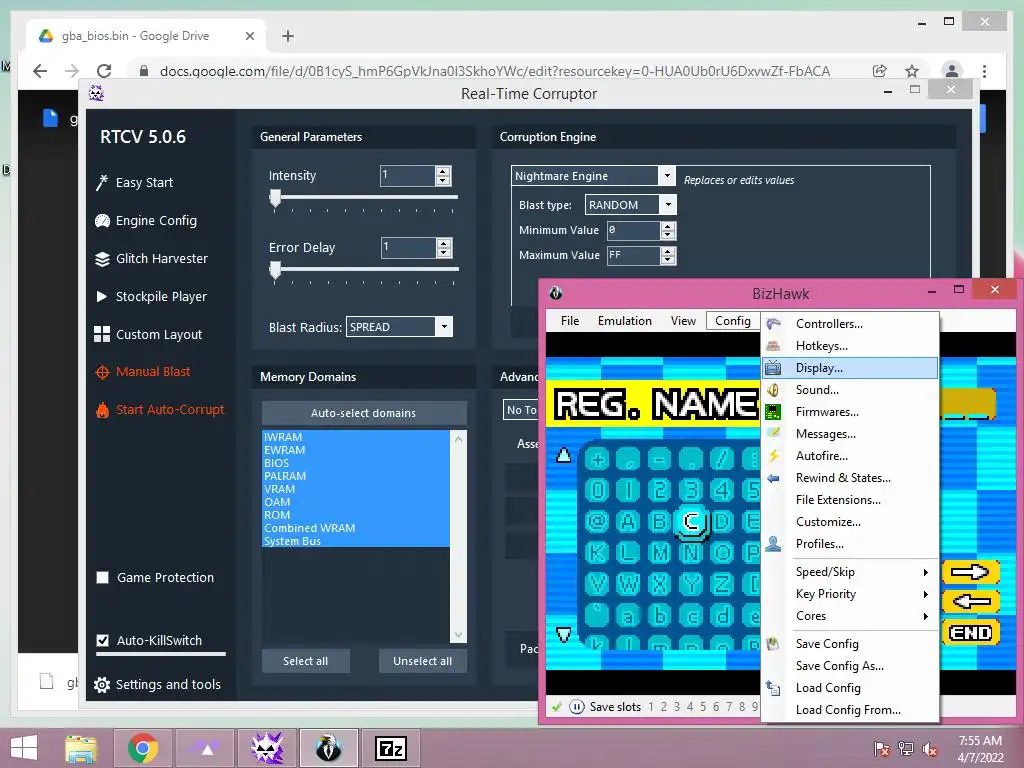Image resolution: width=1024 pixels, height=768 pixels.
Task: Click Minimum Value input field
Action: click(633, 230)
